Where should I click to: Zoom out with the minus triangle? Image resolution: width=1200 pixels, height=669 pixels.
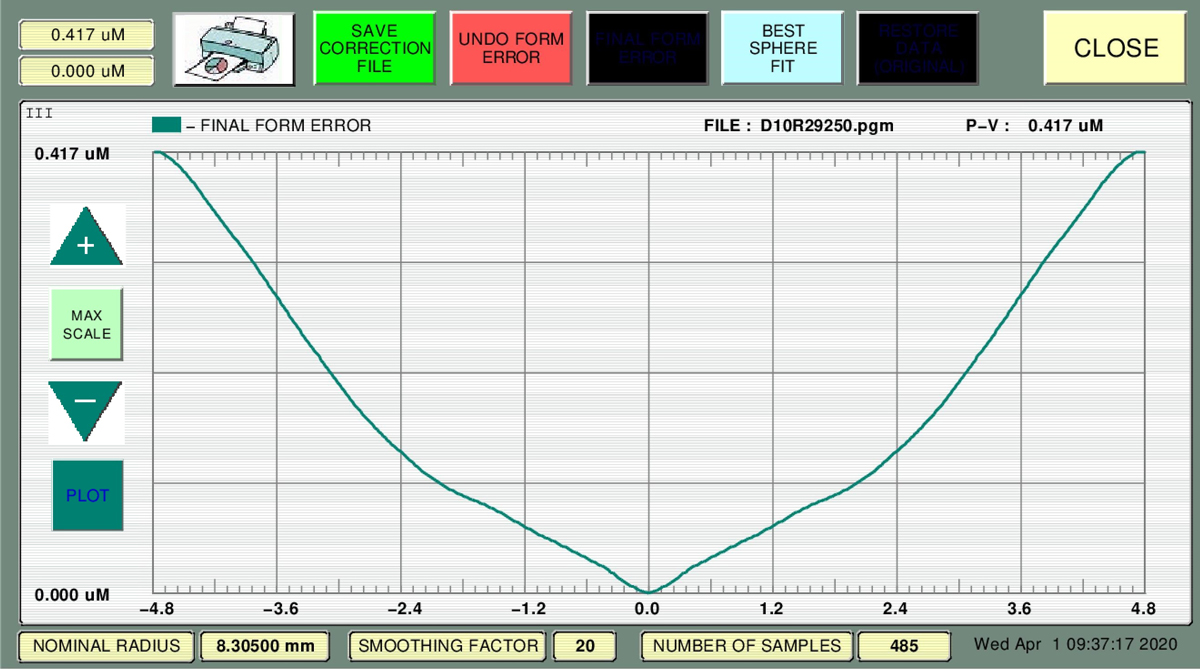click(x=86, y=405)
